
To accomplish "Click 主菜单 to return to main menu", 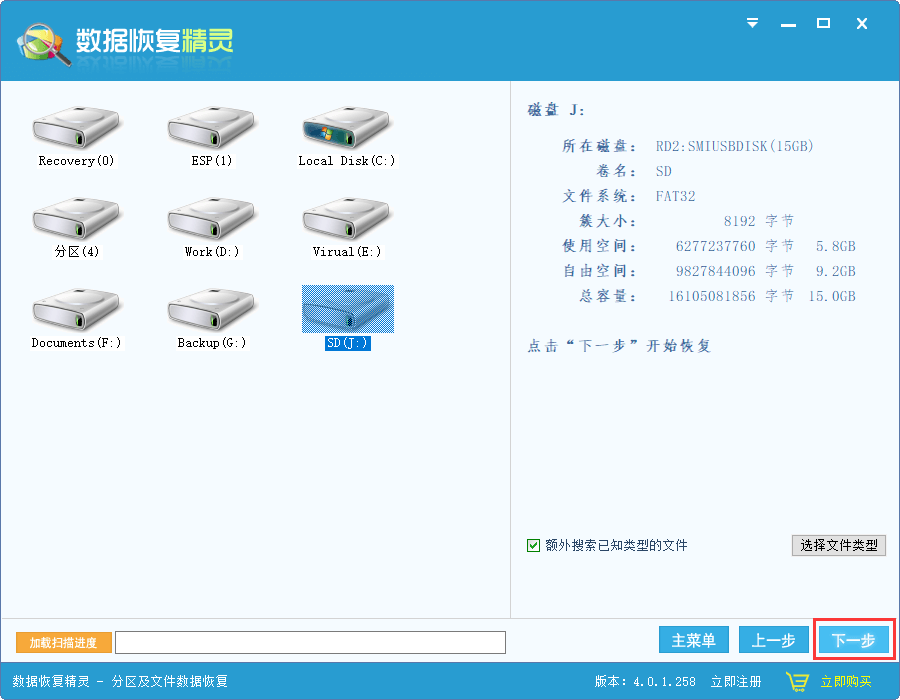I will tap(693, 640).
